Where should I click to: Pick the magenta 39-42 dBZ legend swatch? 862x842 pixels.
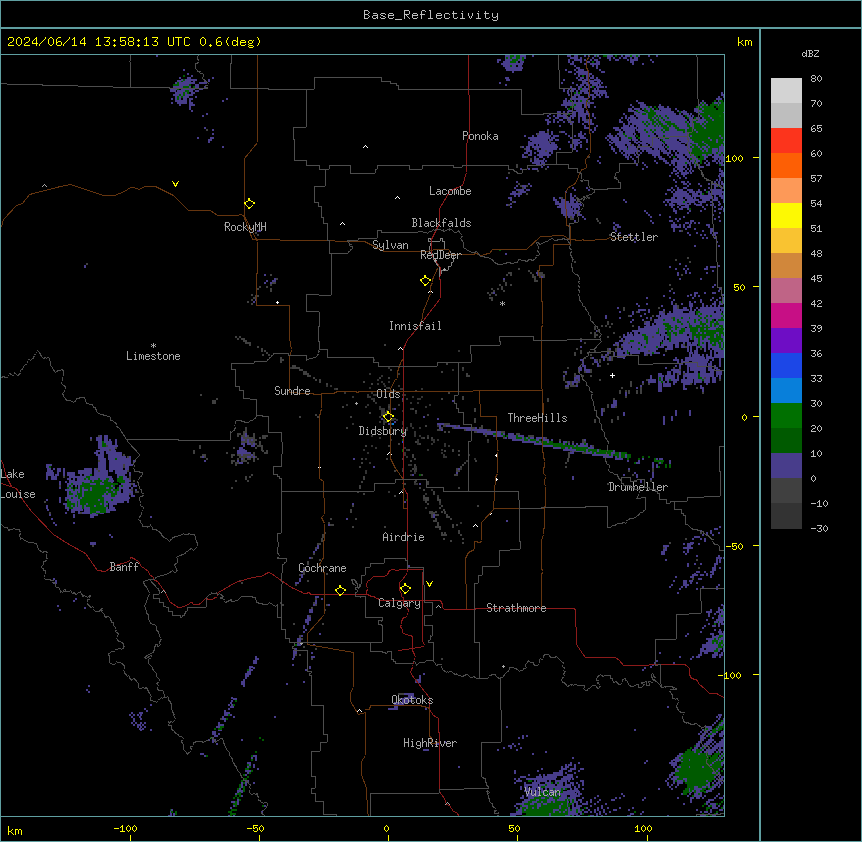tap(786, 315)
